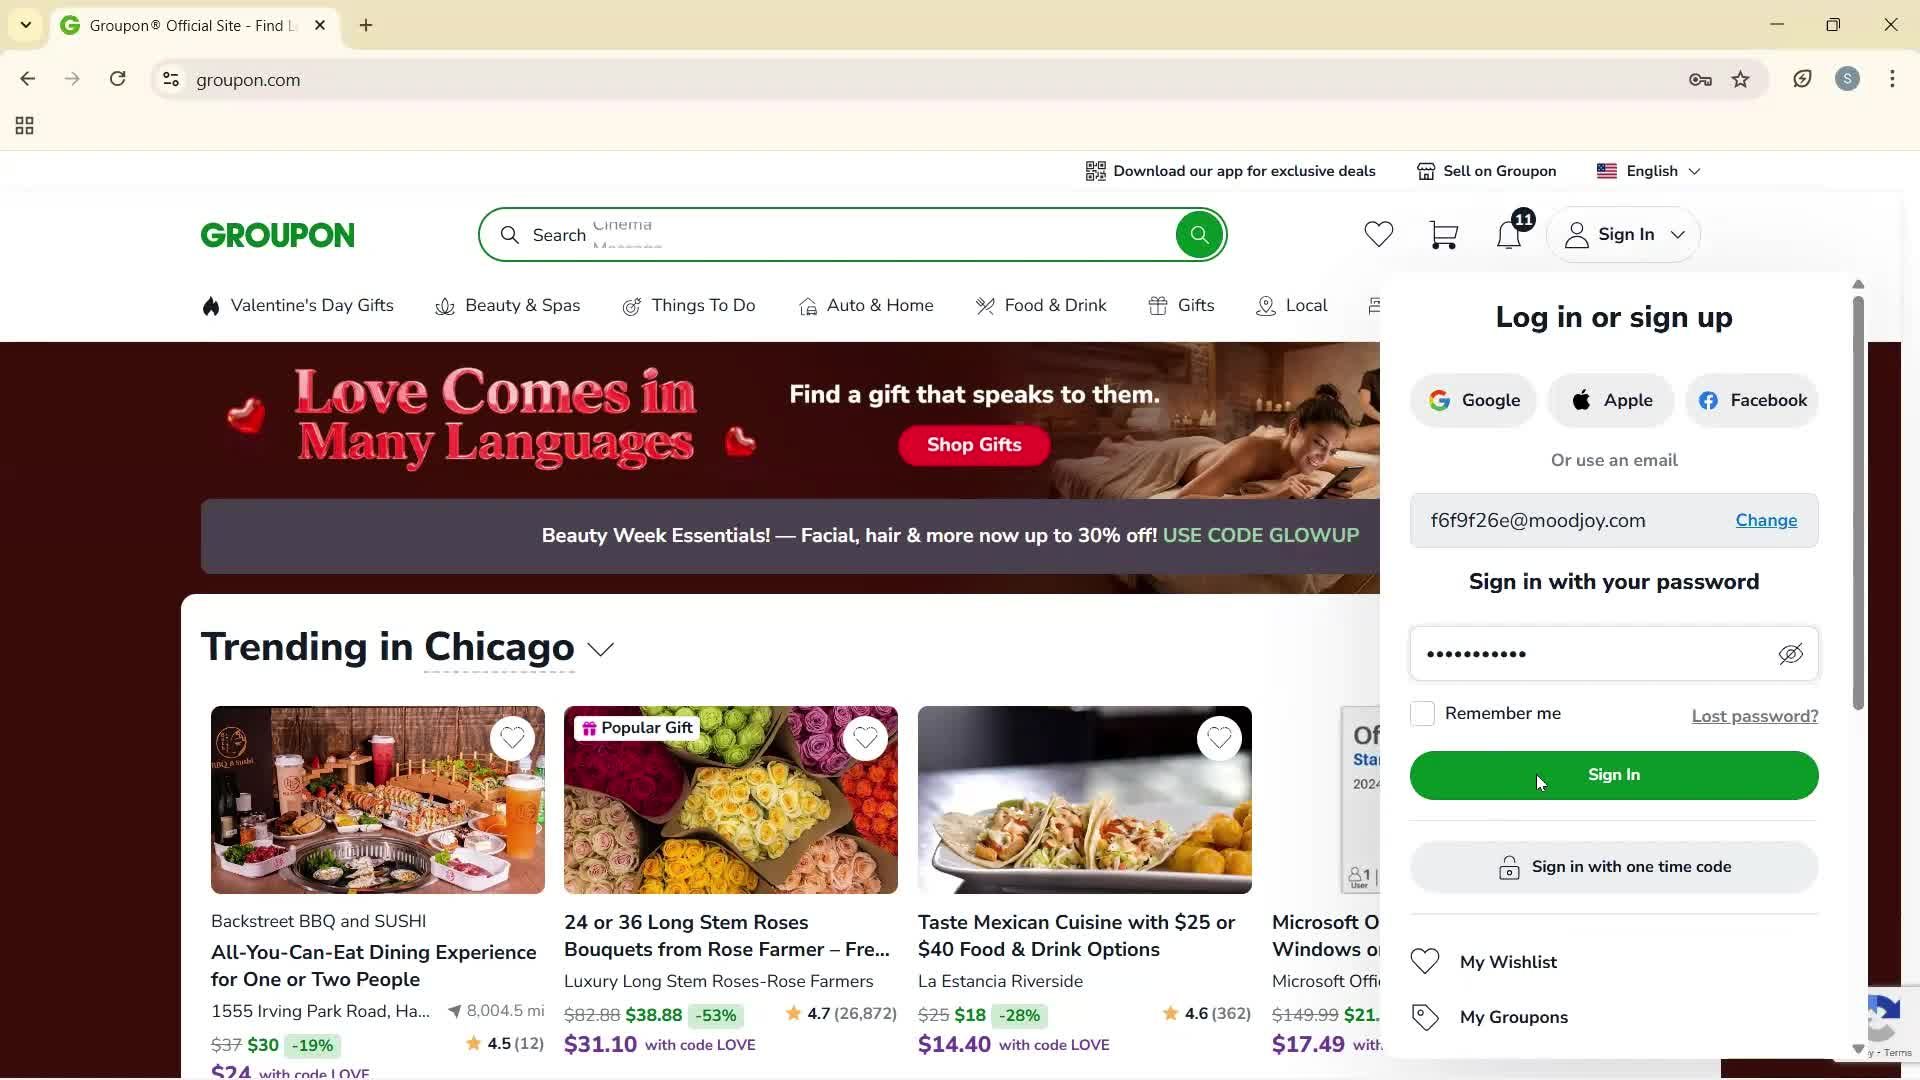Show the password using the eye icon
The height and width of the screenshot is (1080, 1920).
coord(1790,654)
